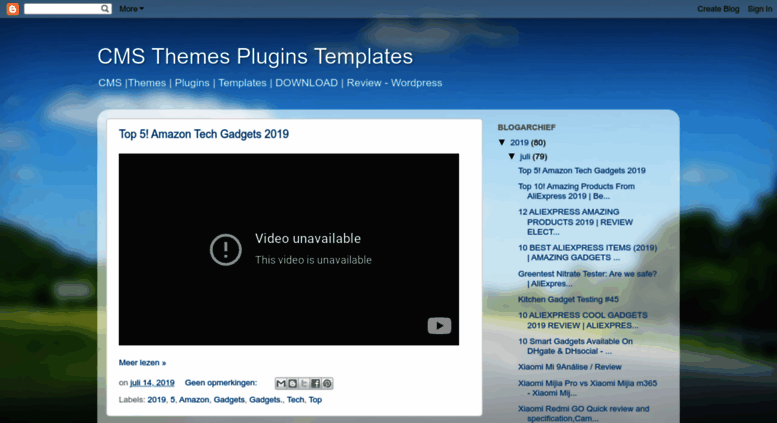
Task: Open the Gadgets. label link
Action: (266, 399)
